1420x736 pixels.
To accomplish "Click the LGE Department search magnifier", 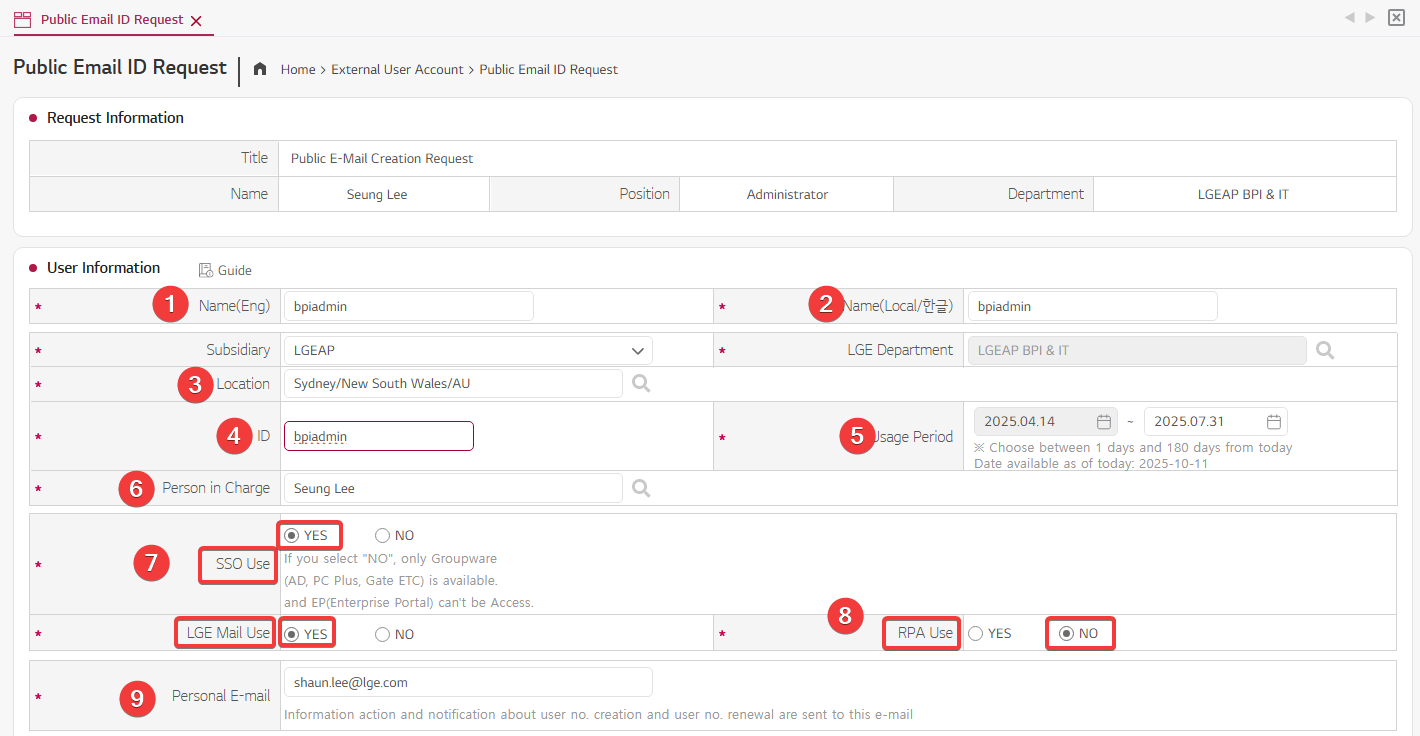I will 1325,350.
